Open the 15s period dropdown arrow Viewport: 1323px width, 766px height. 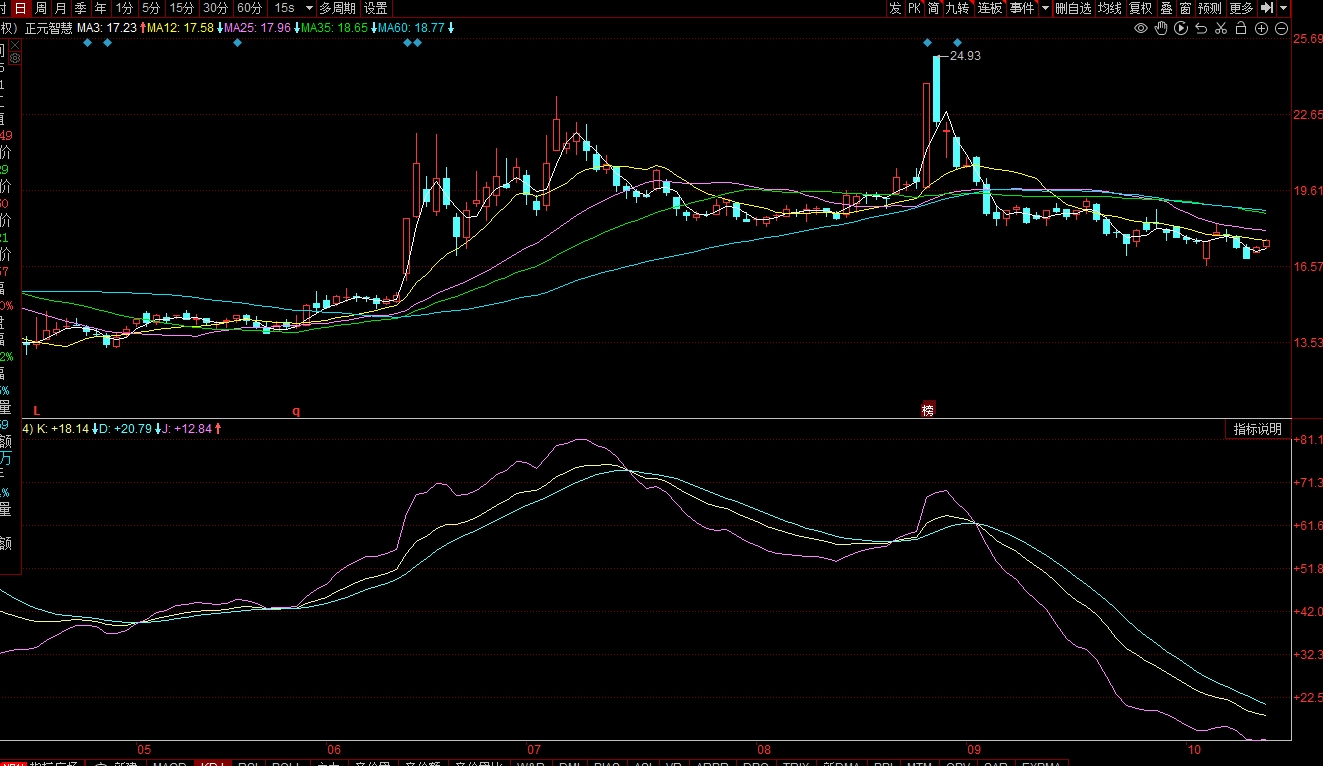point(309,8)
